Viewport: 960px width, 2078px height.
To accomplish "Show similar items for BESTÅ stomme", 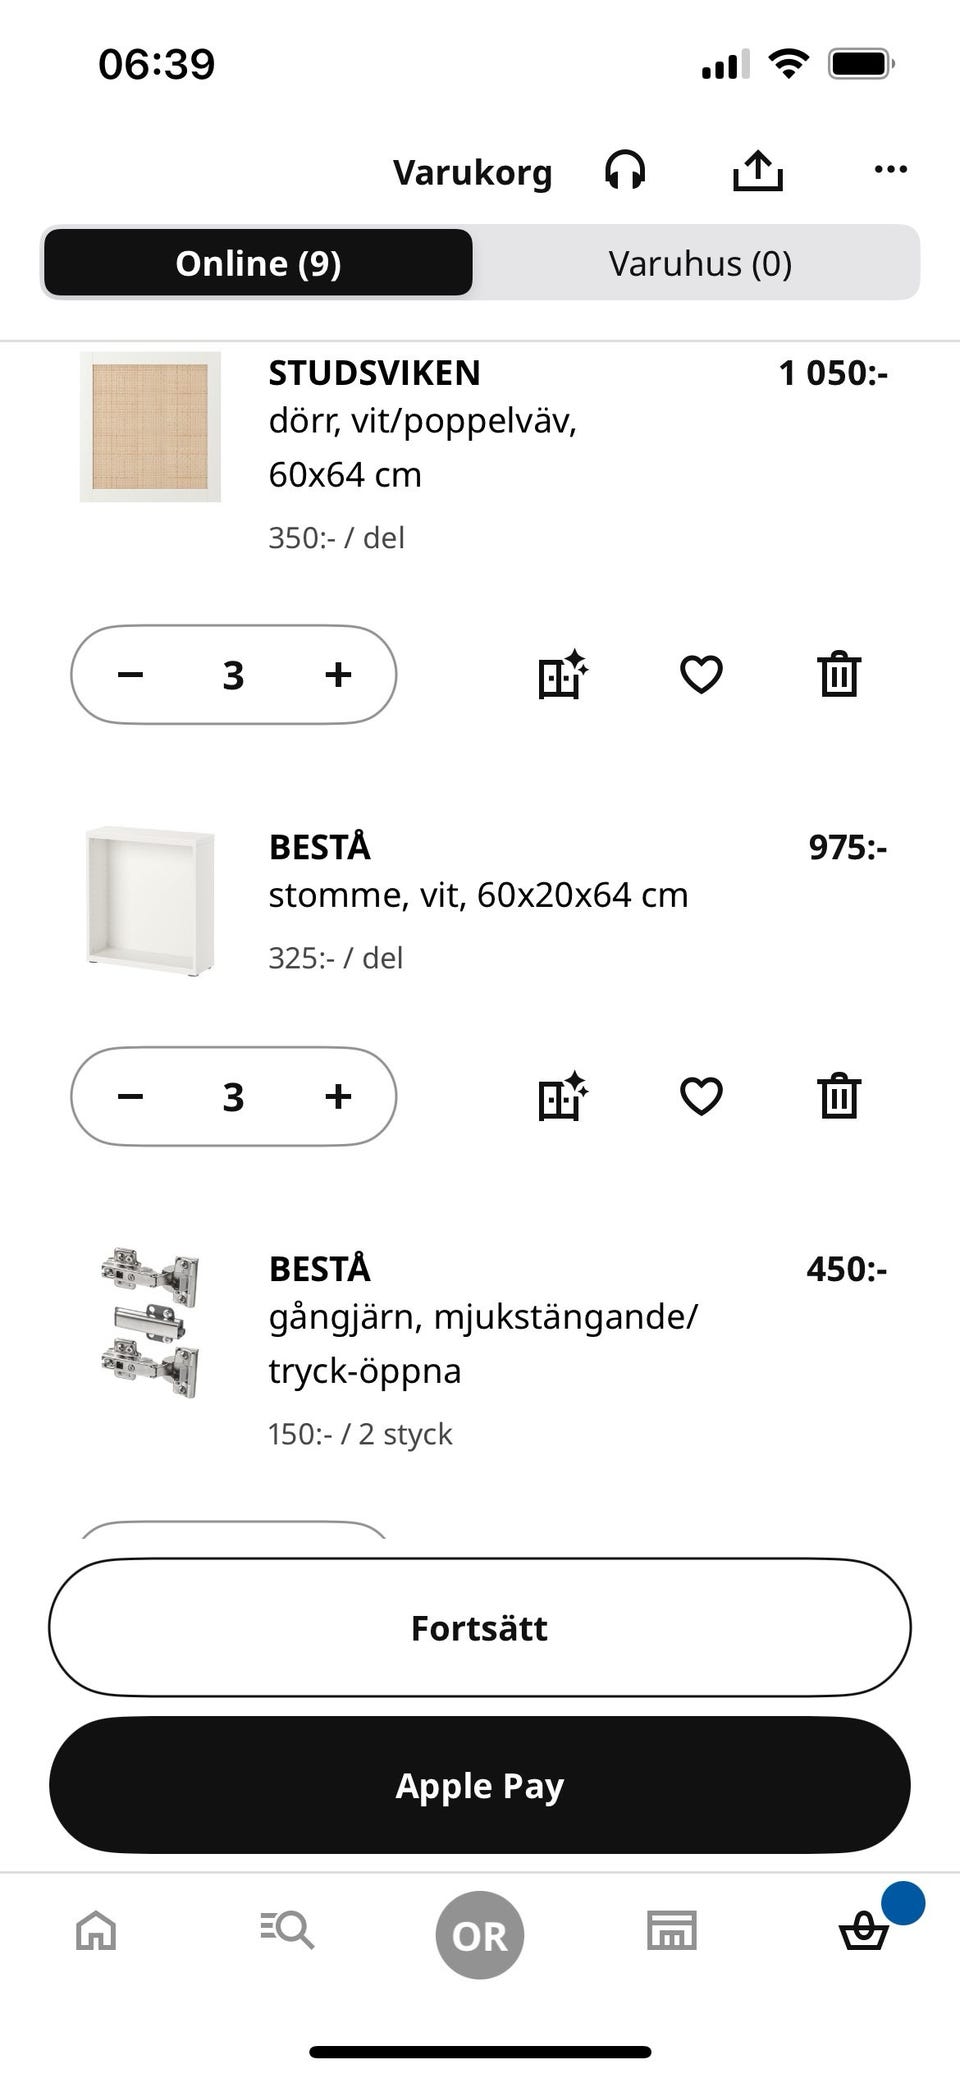I will pos(563,1096).
